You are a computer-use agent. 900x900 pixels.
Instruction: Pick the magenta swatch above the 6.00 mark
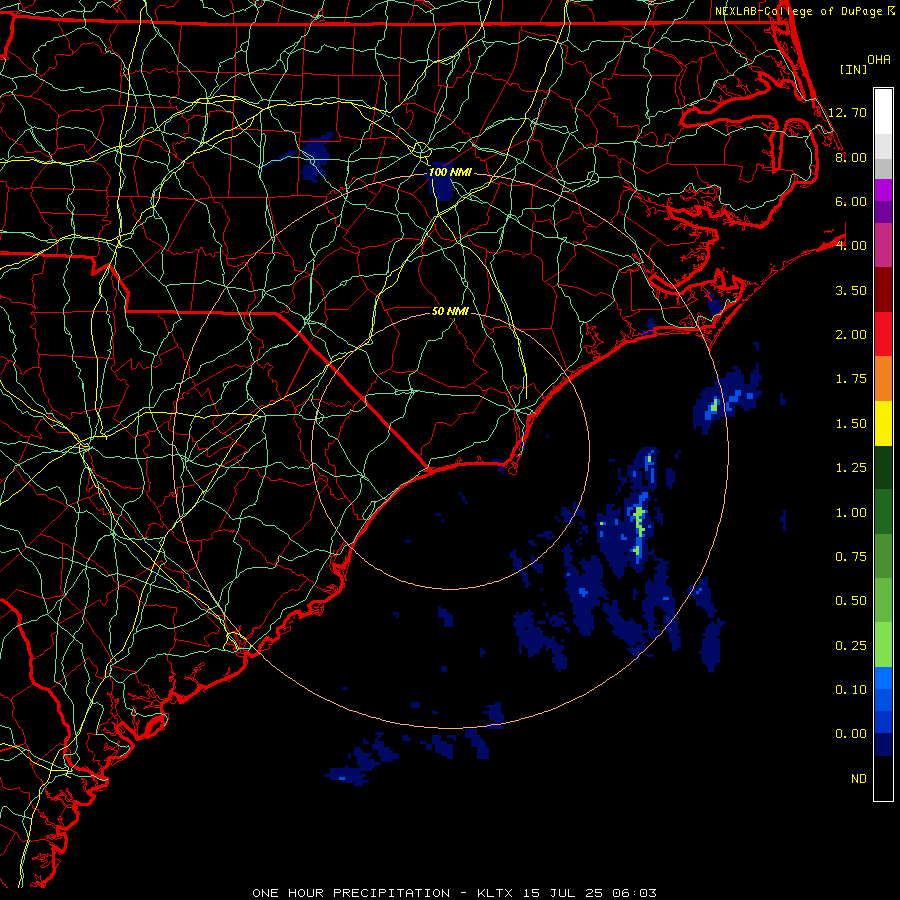[x=883, y=190]
